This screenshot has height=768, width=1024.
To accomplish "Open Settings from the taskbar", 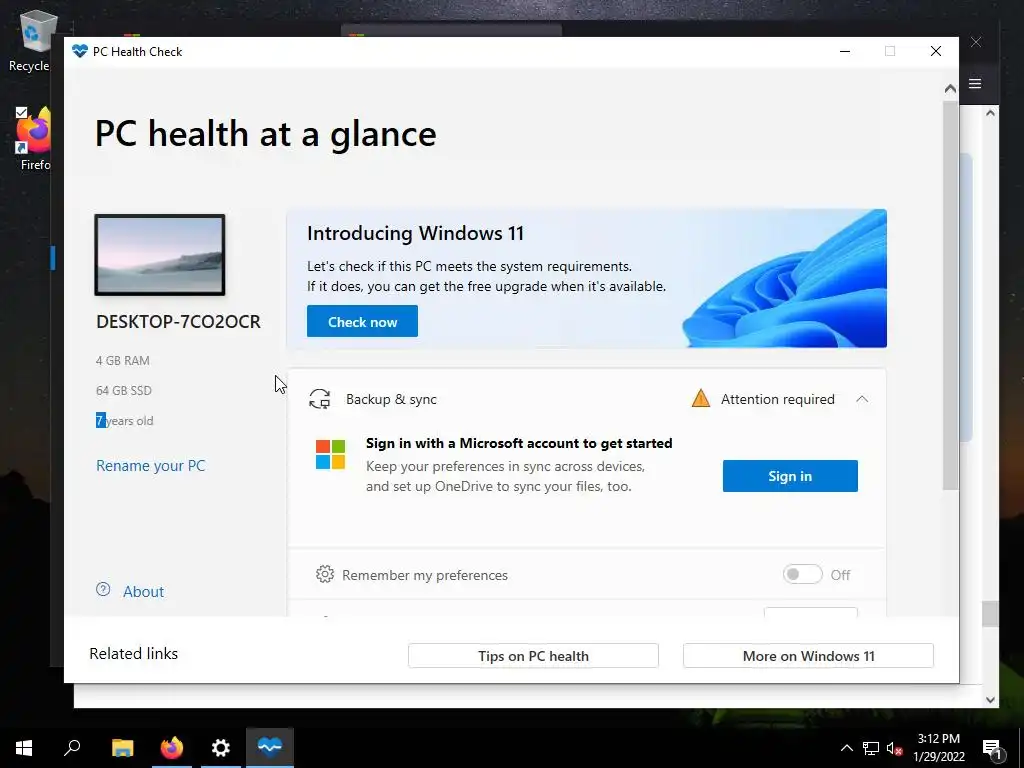I will point(221,748).
